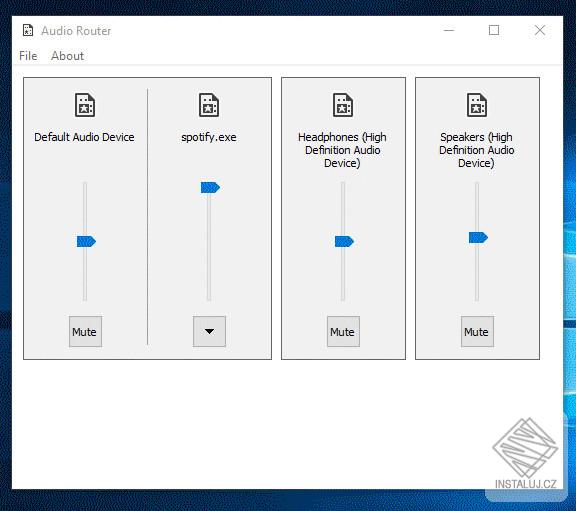Click the Headphones volume slider handle
Screen dimensions: 576x511
coord(344,241)
